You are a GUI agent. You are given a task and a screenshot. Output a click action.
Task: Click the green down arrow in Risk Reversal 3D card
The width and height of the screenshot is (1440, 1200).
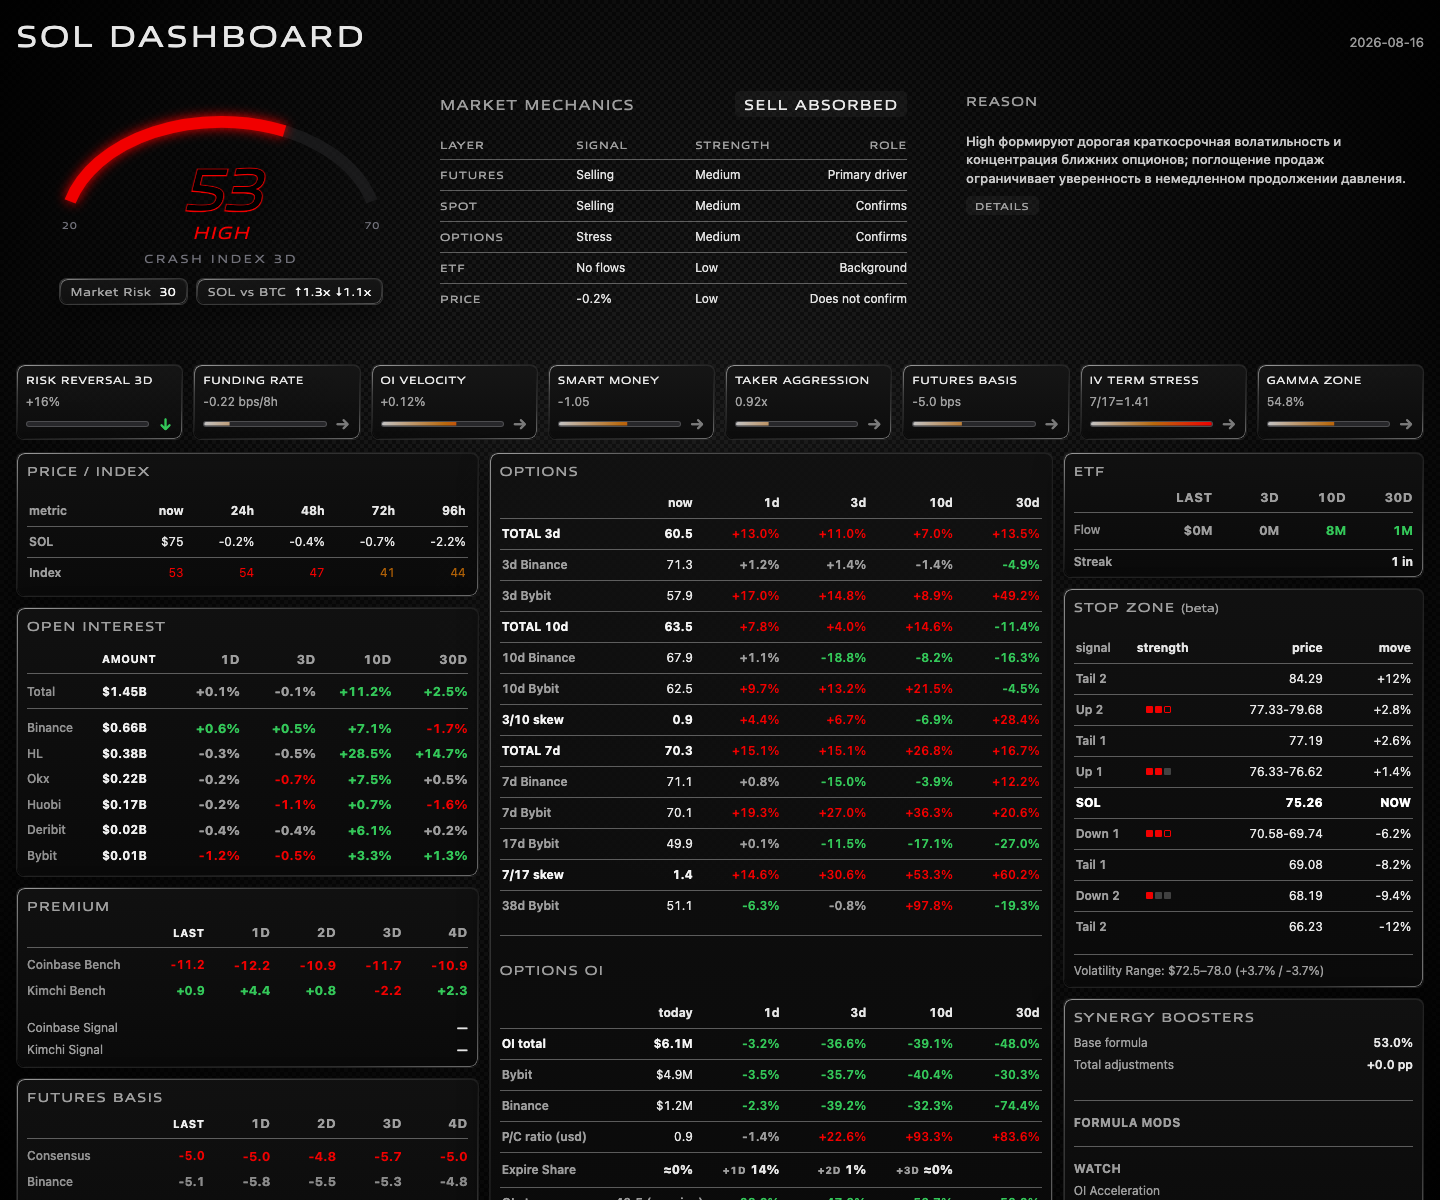tap(166, 424)
